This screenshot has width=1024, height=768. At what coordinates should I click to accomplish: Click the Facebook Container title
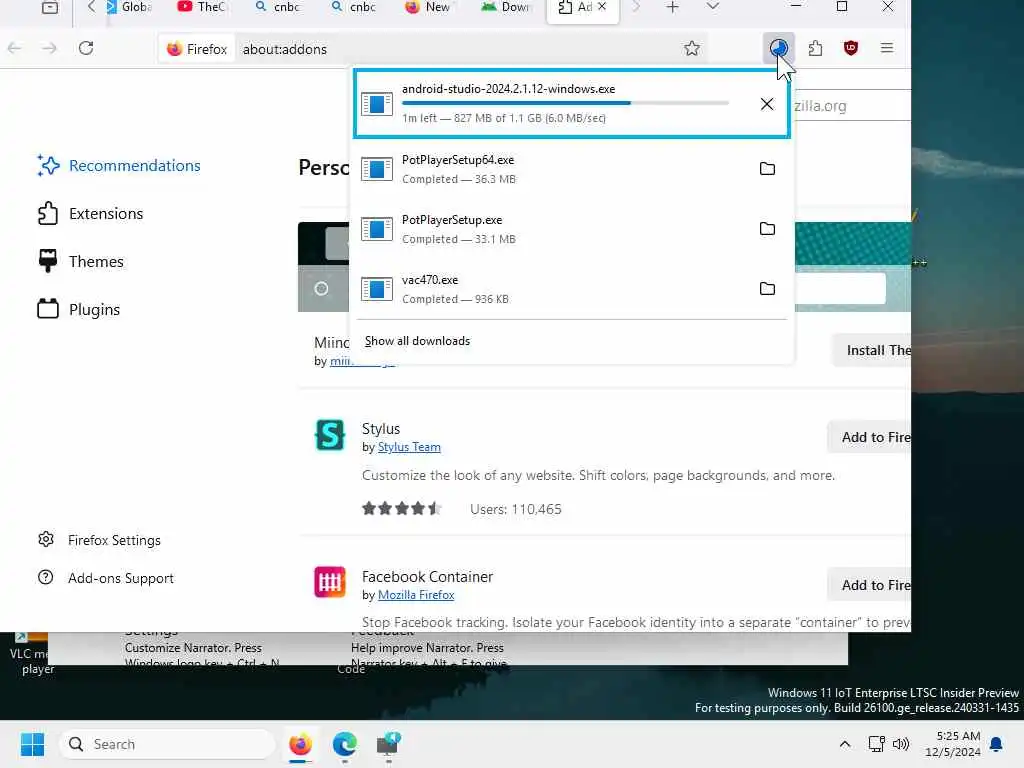point(427,577)
